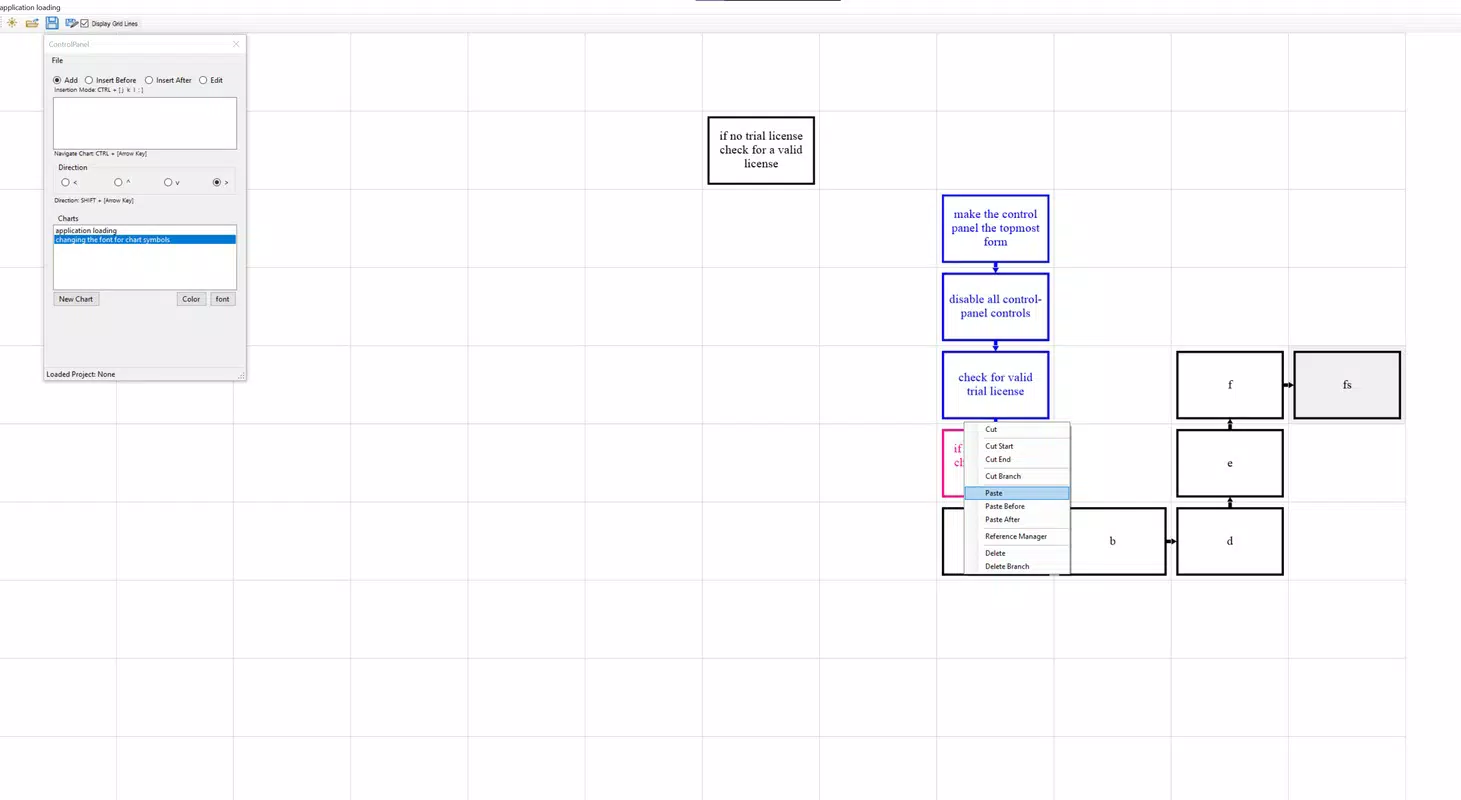Choose the left direction radio button
Screen dimensions: 1461x800
point(65,182)
